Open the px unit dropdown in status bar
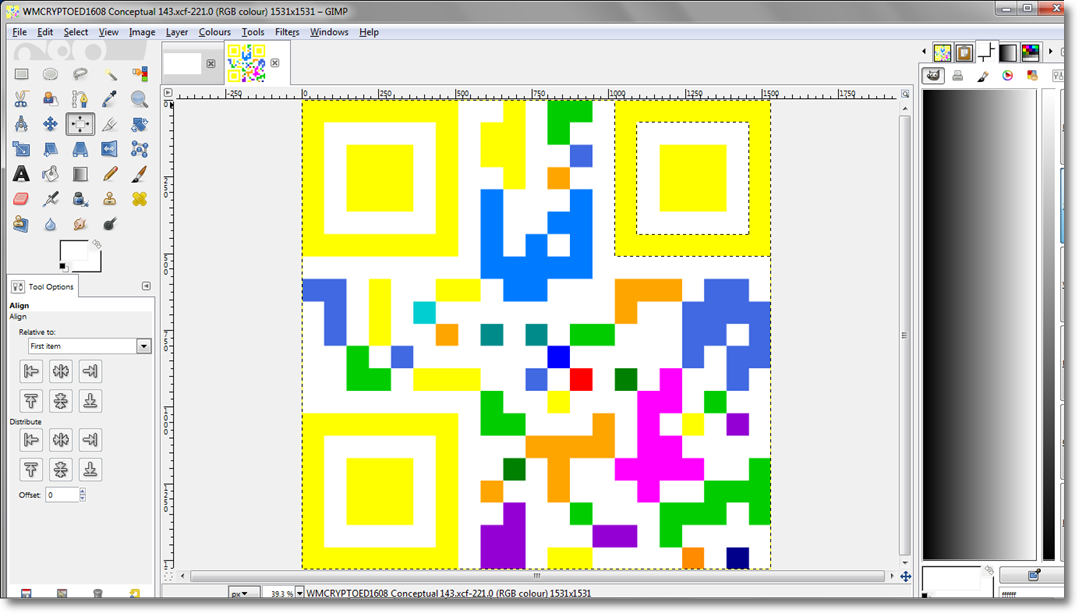Viewport: 1080px width, 615px height. (244, 593)
